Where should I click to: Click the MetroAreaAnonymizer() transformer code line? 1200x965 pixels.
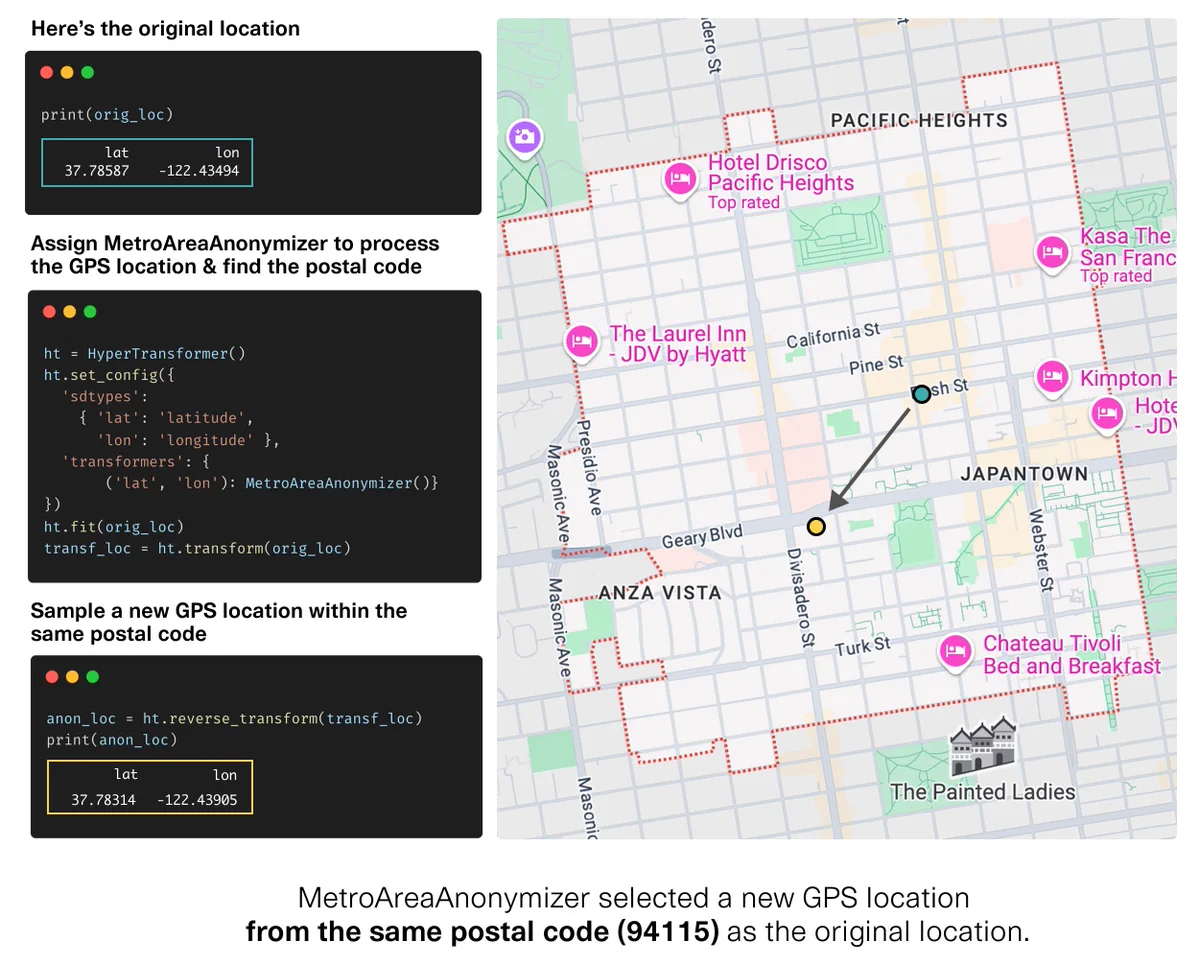click(x=271, y=484)
